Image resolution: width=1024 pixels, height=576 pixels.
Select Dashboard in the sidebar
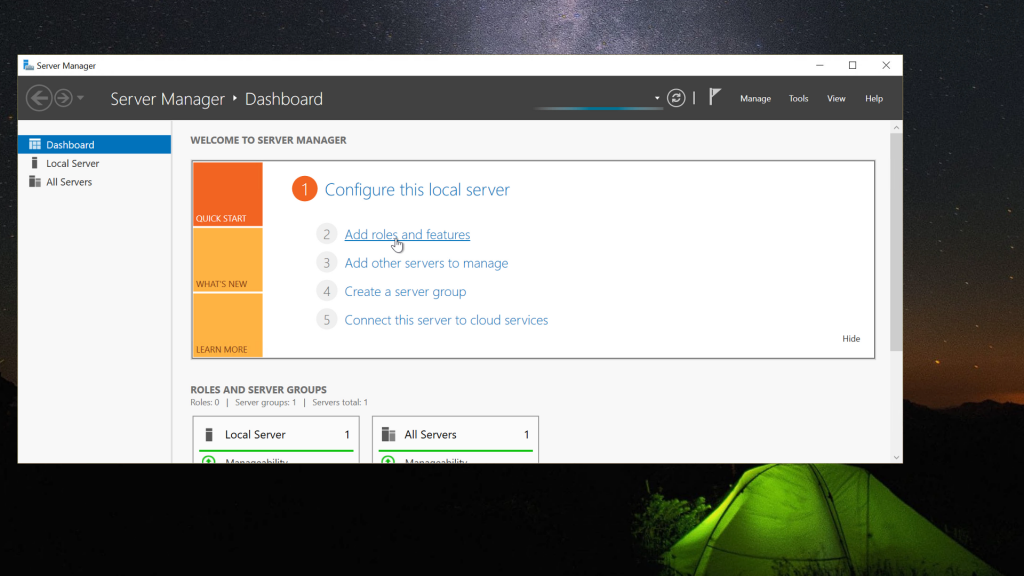(95, 144)
